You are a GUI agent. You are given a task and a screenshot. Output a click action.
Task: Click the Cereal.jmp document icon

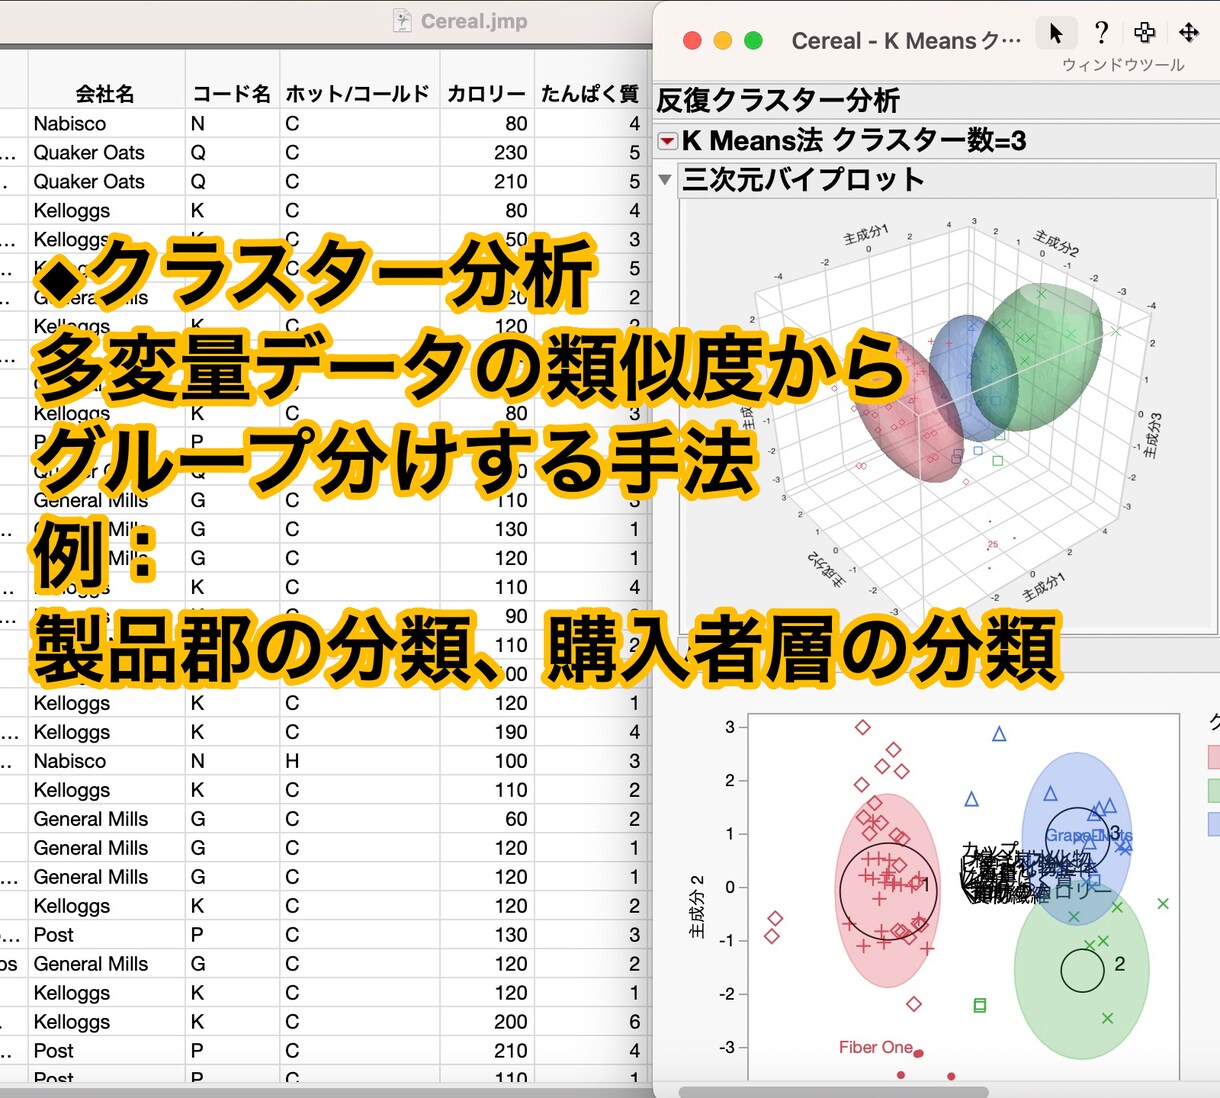click(402, 21)
